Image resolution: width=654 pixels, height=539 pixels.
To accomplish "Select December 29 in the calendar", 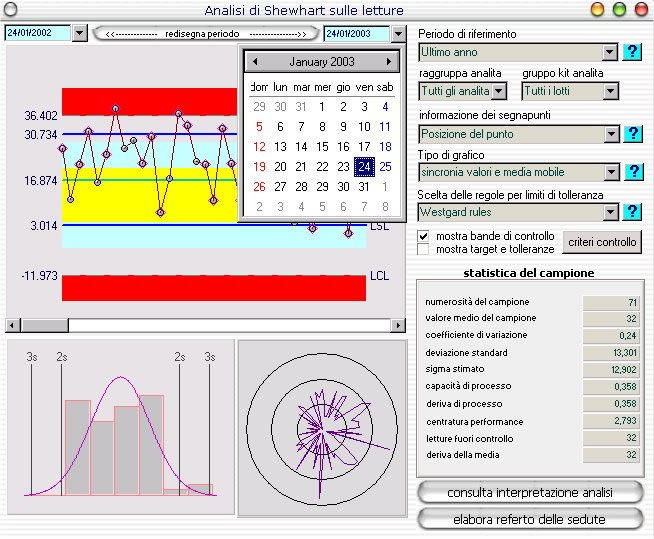I will coord(259,107).
